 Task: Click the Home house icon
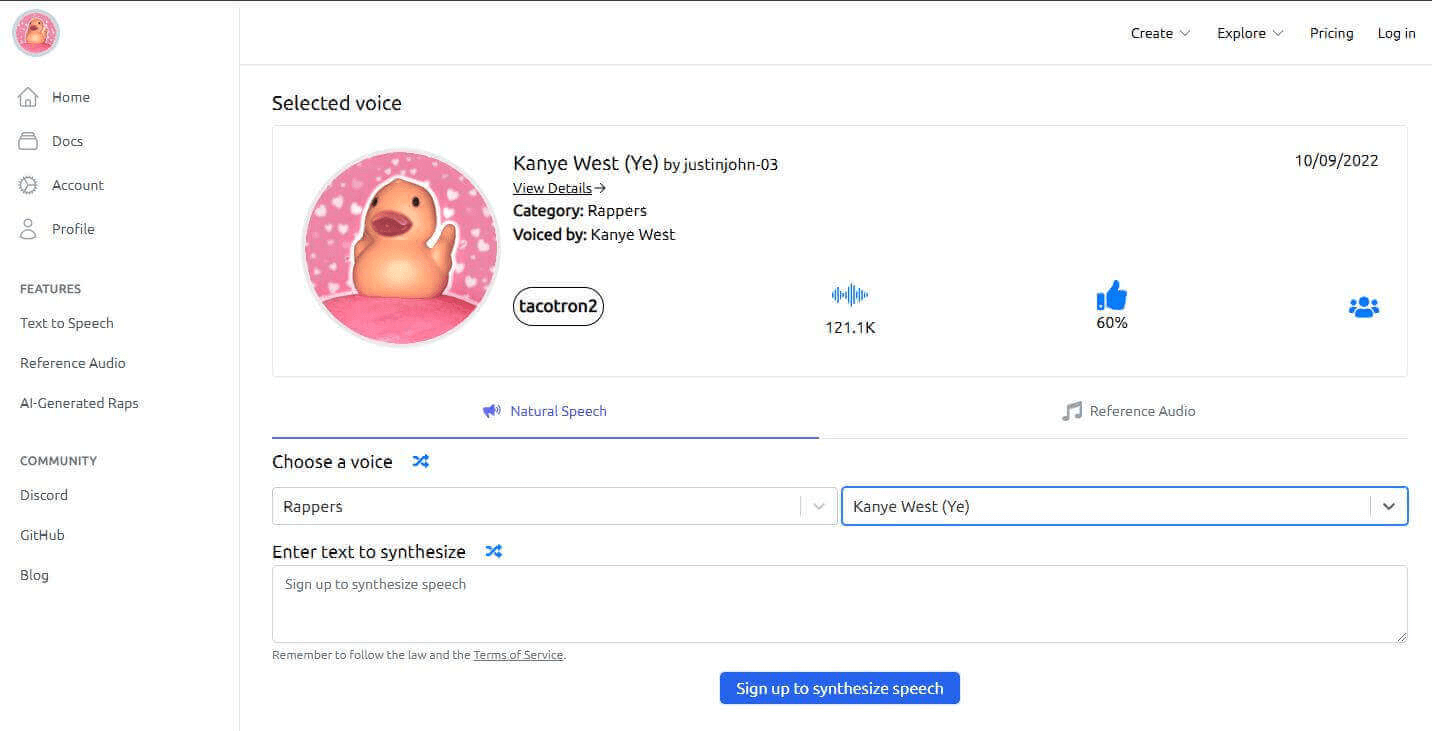[x=28, y=97]
